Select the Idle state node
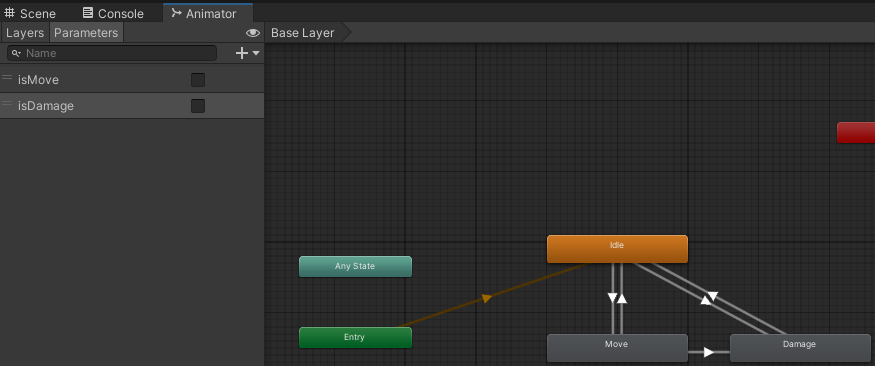This screenshot has height=366, width=875. tap(617, 249)
